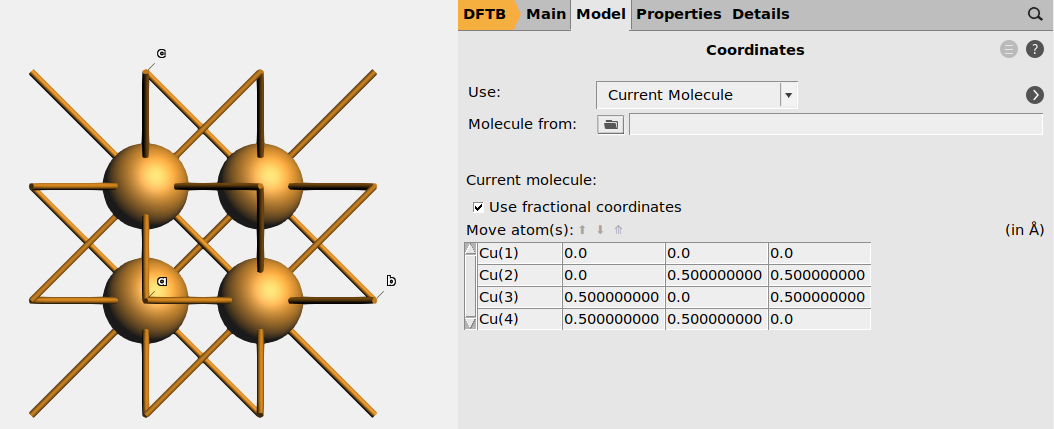Open the Properties tab

678,14
